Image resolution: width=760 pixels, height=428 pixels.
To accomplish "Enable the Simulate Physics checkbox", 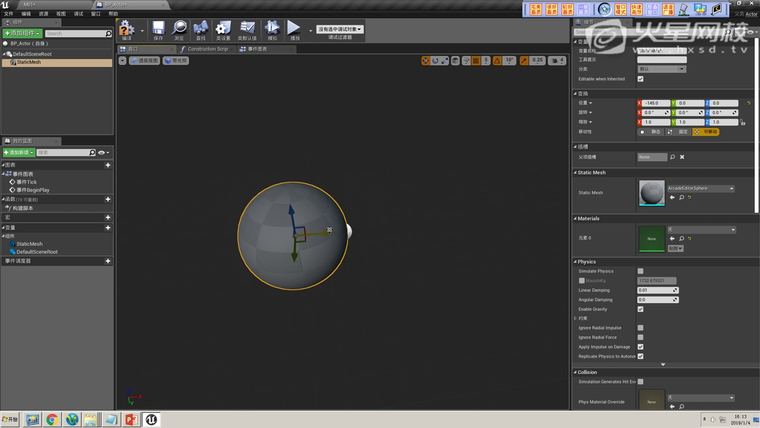I will [x=640, y=271].
